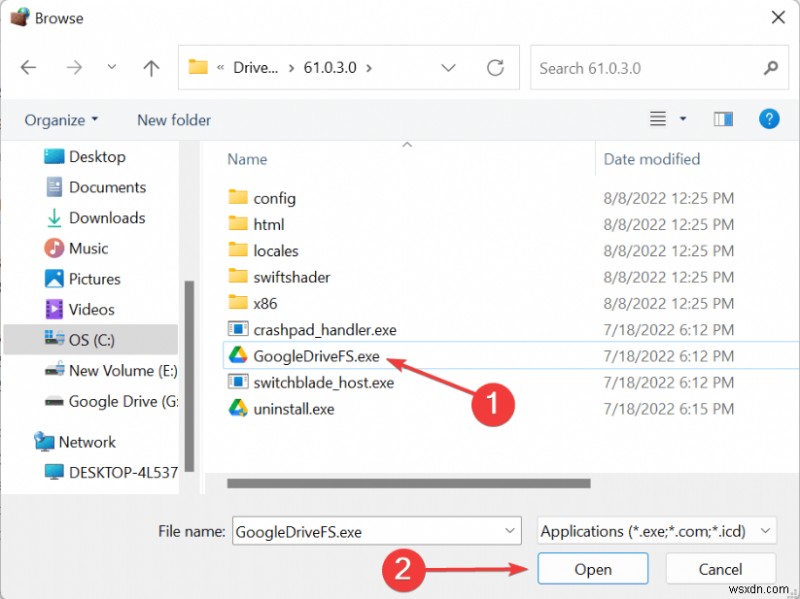
Task: Click the Open button
Action: coord(592,569)
